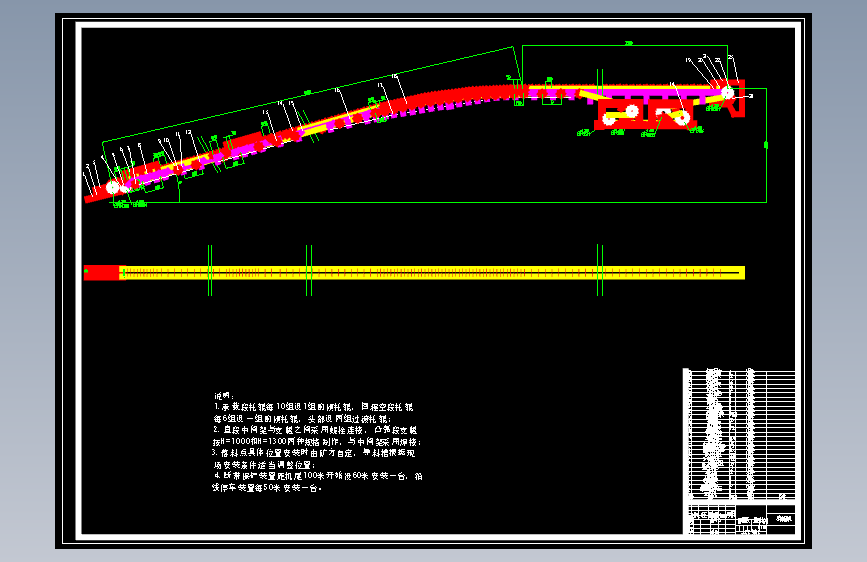Viewport: 867px width, 562px height.
Task: Pick the white tail pulley circle in the elevation view
Action: (112, 188)
